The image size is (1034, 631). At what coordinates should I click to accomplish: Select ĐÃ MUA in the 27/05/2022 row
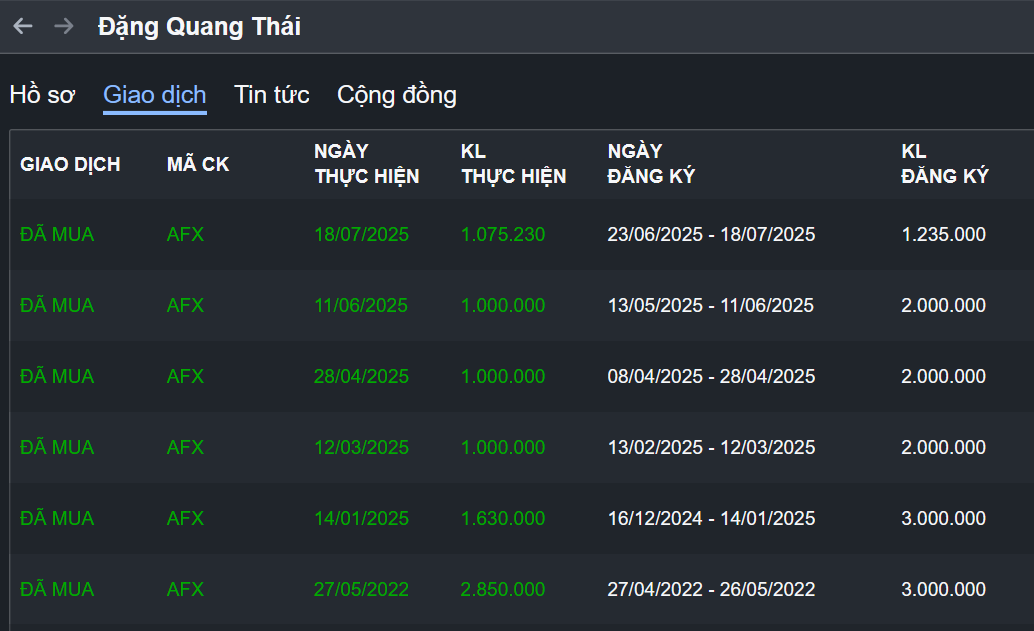point(57,589)
